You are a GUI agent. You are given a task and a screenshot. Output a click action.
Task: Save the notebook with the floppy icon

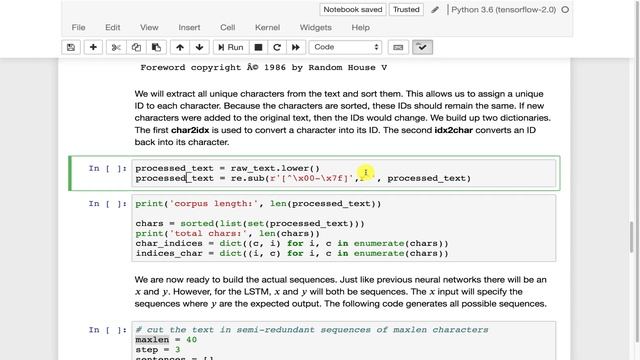click(71, 47)
